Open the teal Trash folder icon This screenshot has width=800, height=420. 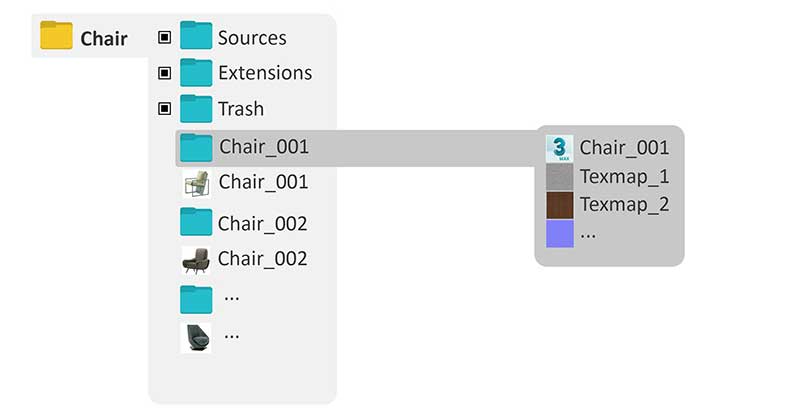click(x=196, y=108)
